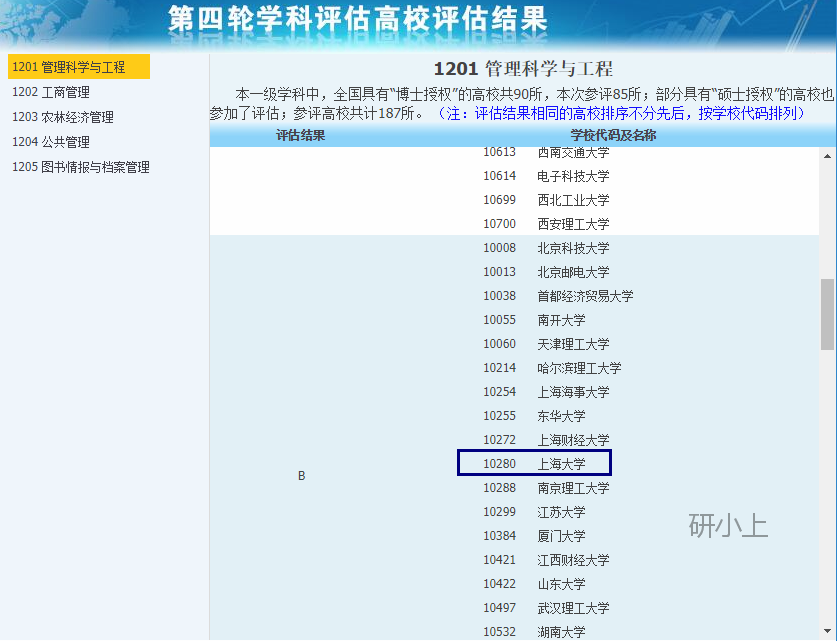Select row 10422 山东大学
This screenshot has width=837, height=641.
point(534,584)
